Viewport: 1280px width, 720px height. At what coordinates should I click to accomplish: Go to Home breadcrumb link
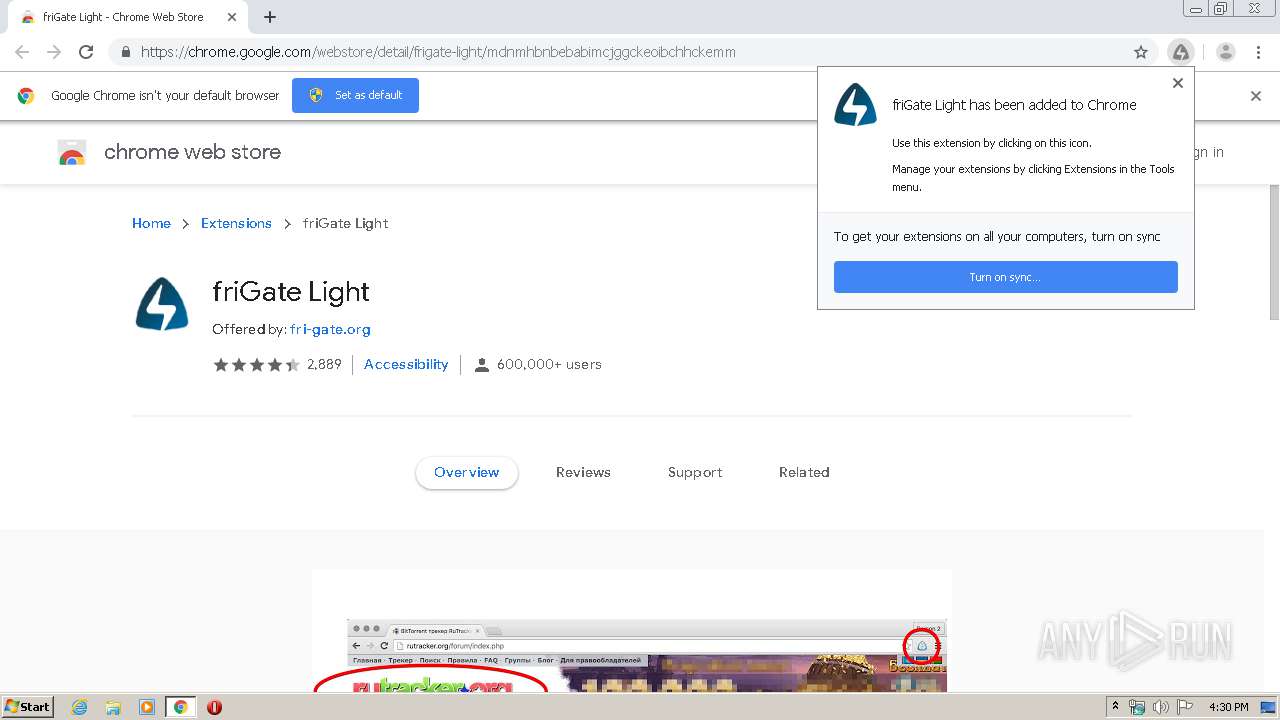point(151,223)
